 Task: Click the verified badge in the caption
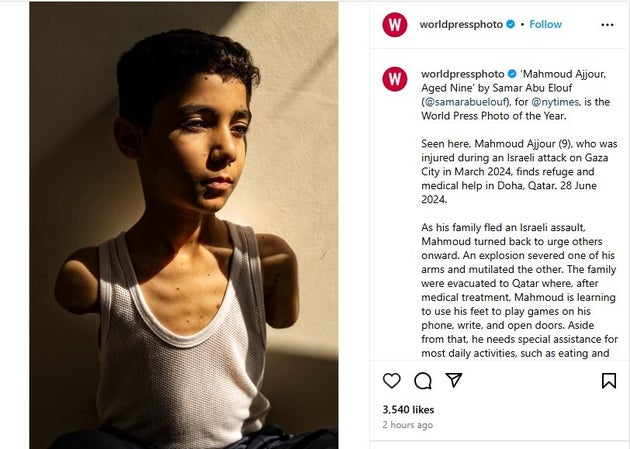point(512,74)
